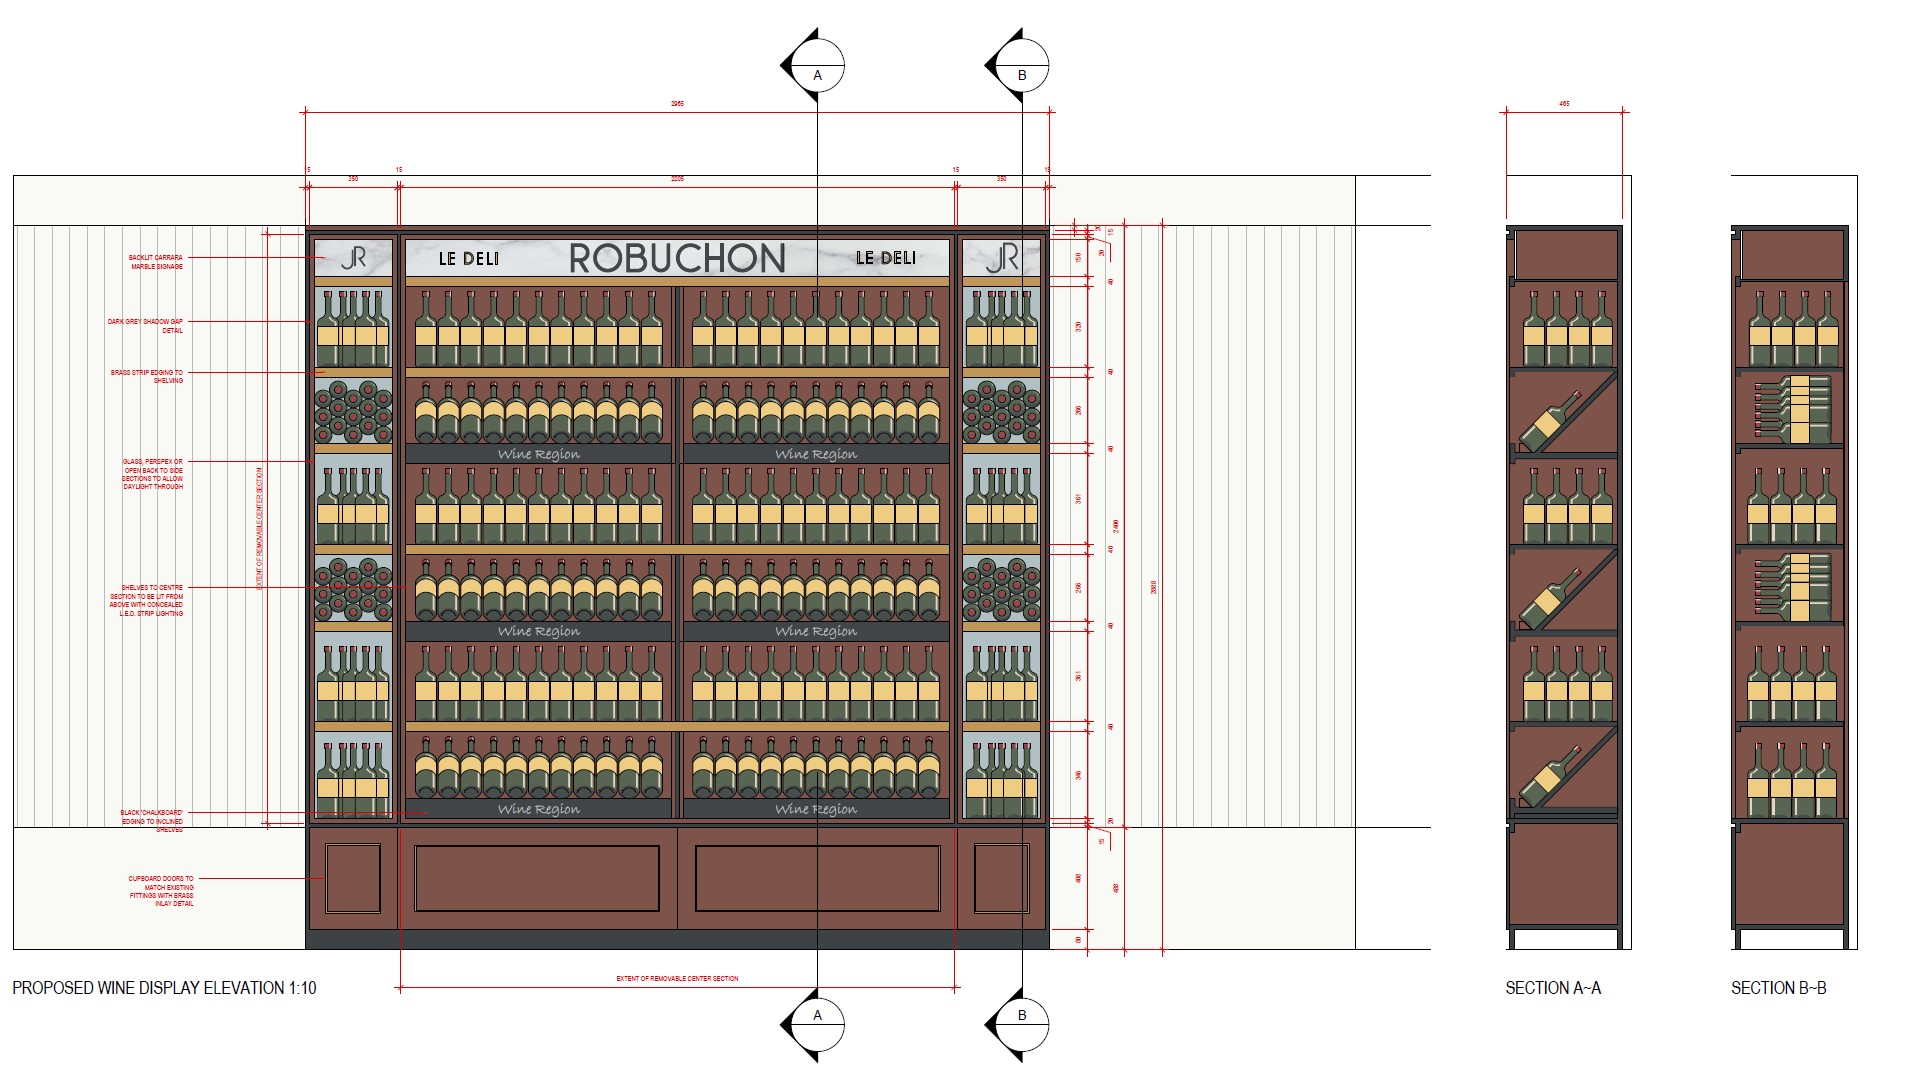Select the Dark Grey Shadow Gap annotation

point(146,326)
